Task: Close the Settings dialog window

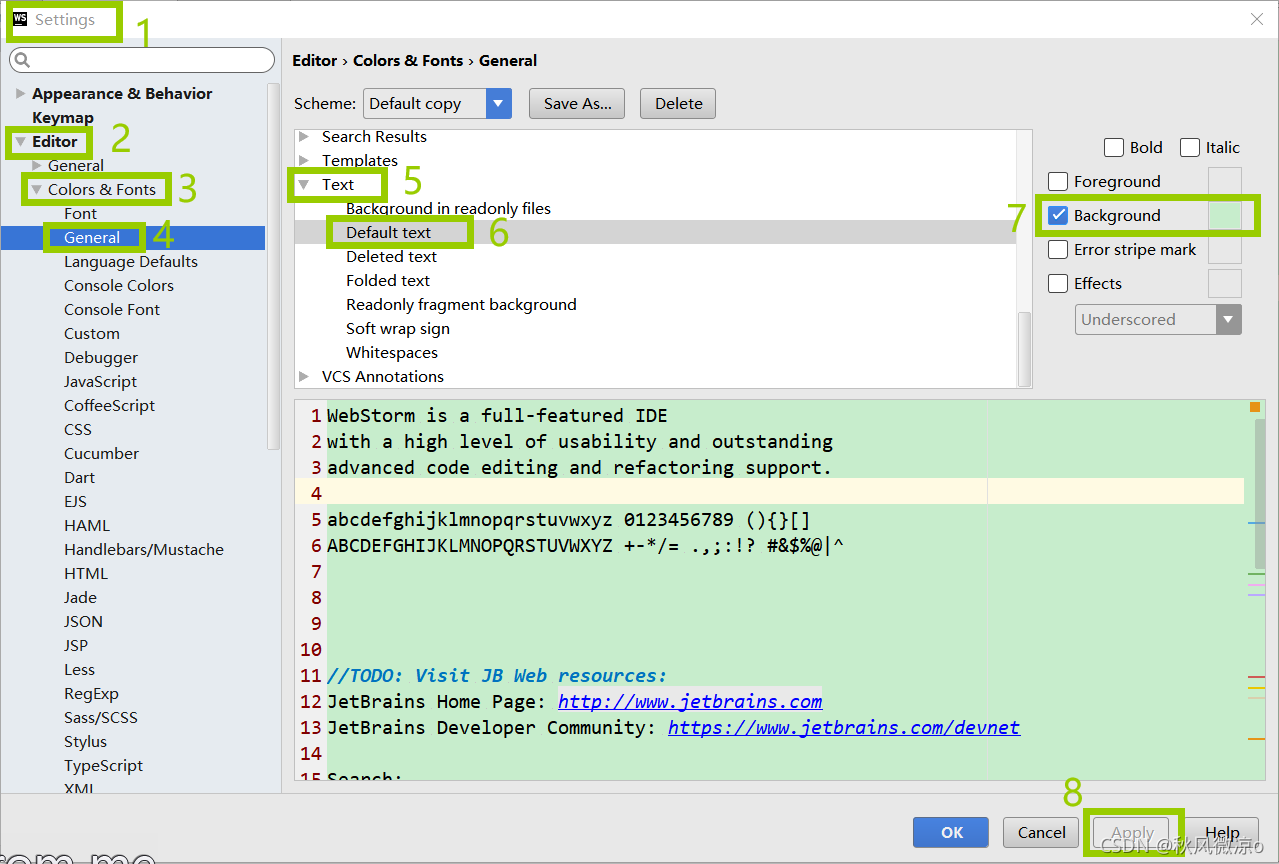Action: tap(1257, 19)
